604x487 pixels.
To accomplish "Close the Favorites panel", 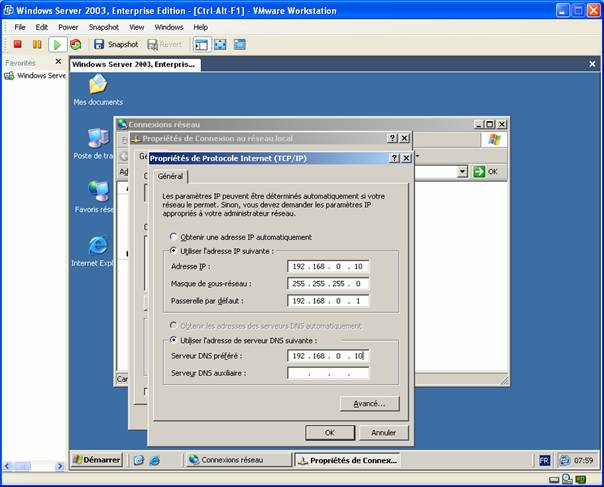I will pos(58,61).
